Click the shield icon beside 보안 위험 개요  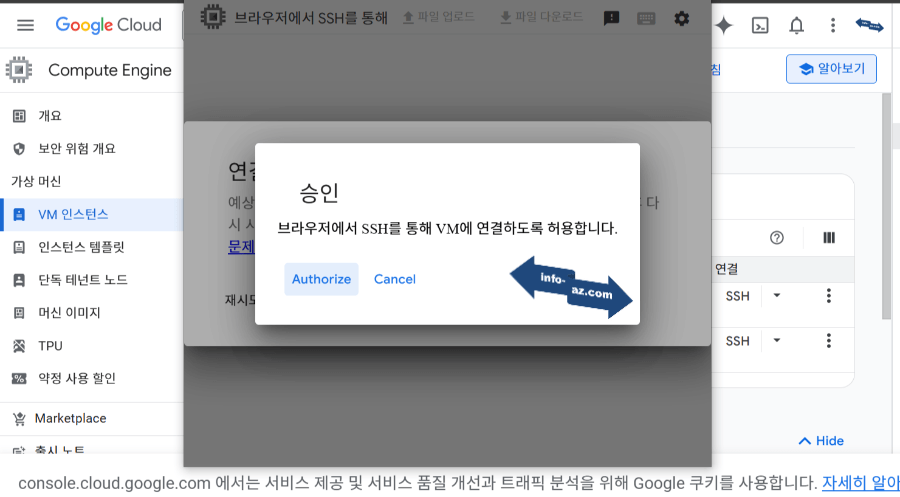pos(19,149)
